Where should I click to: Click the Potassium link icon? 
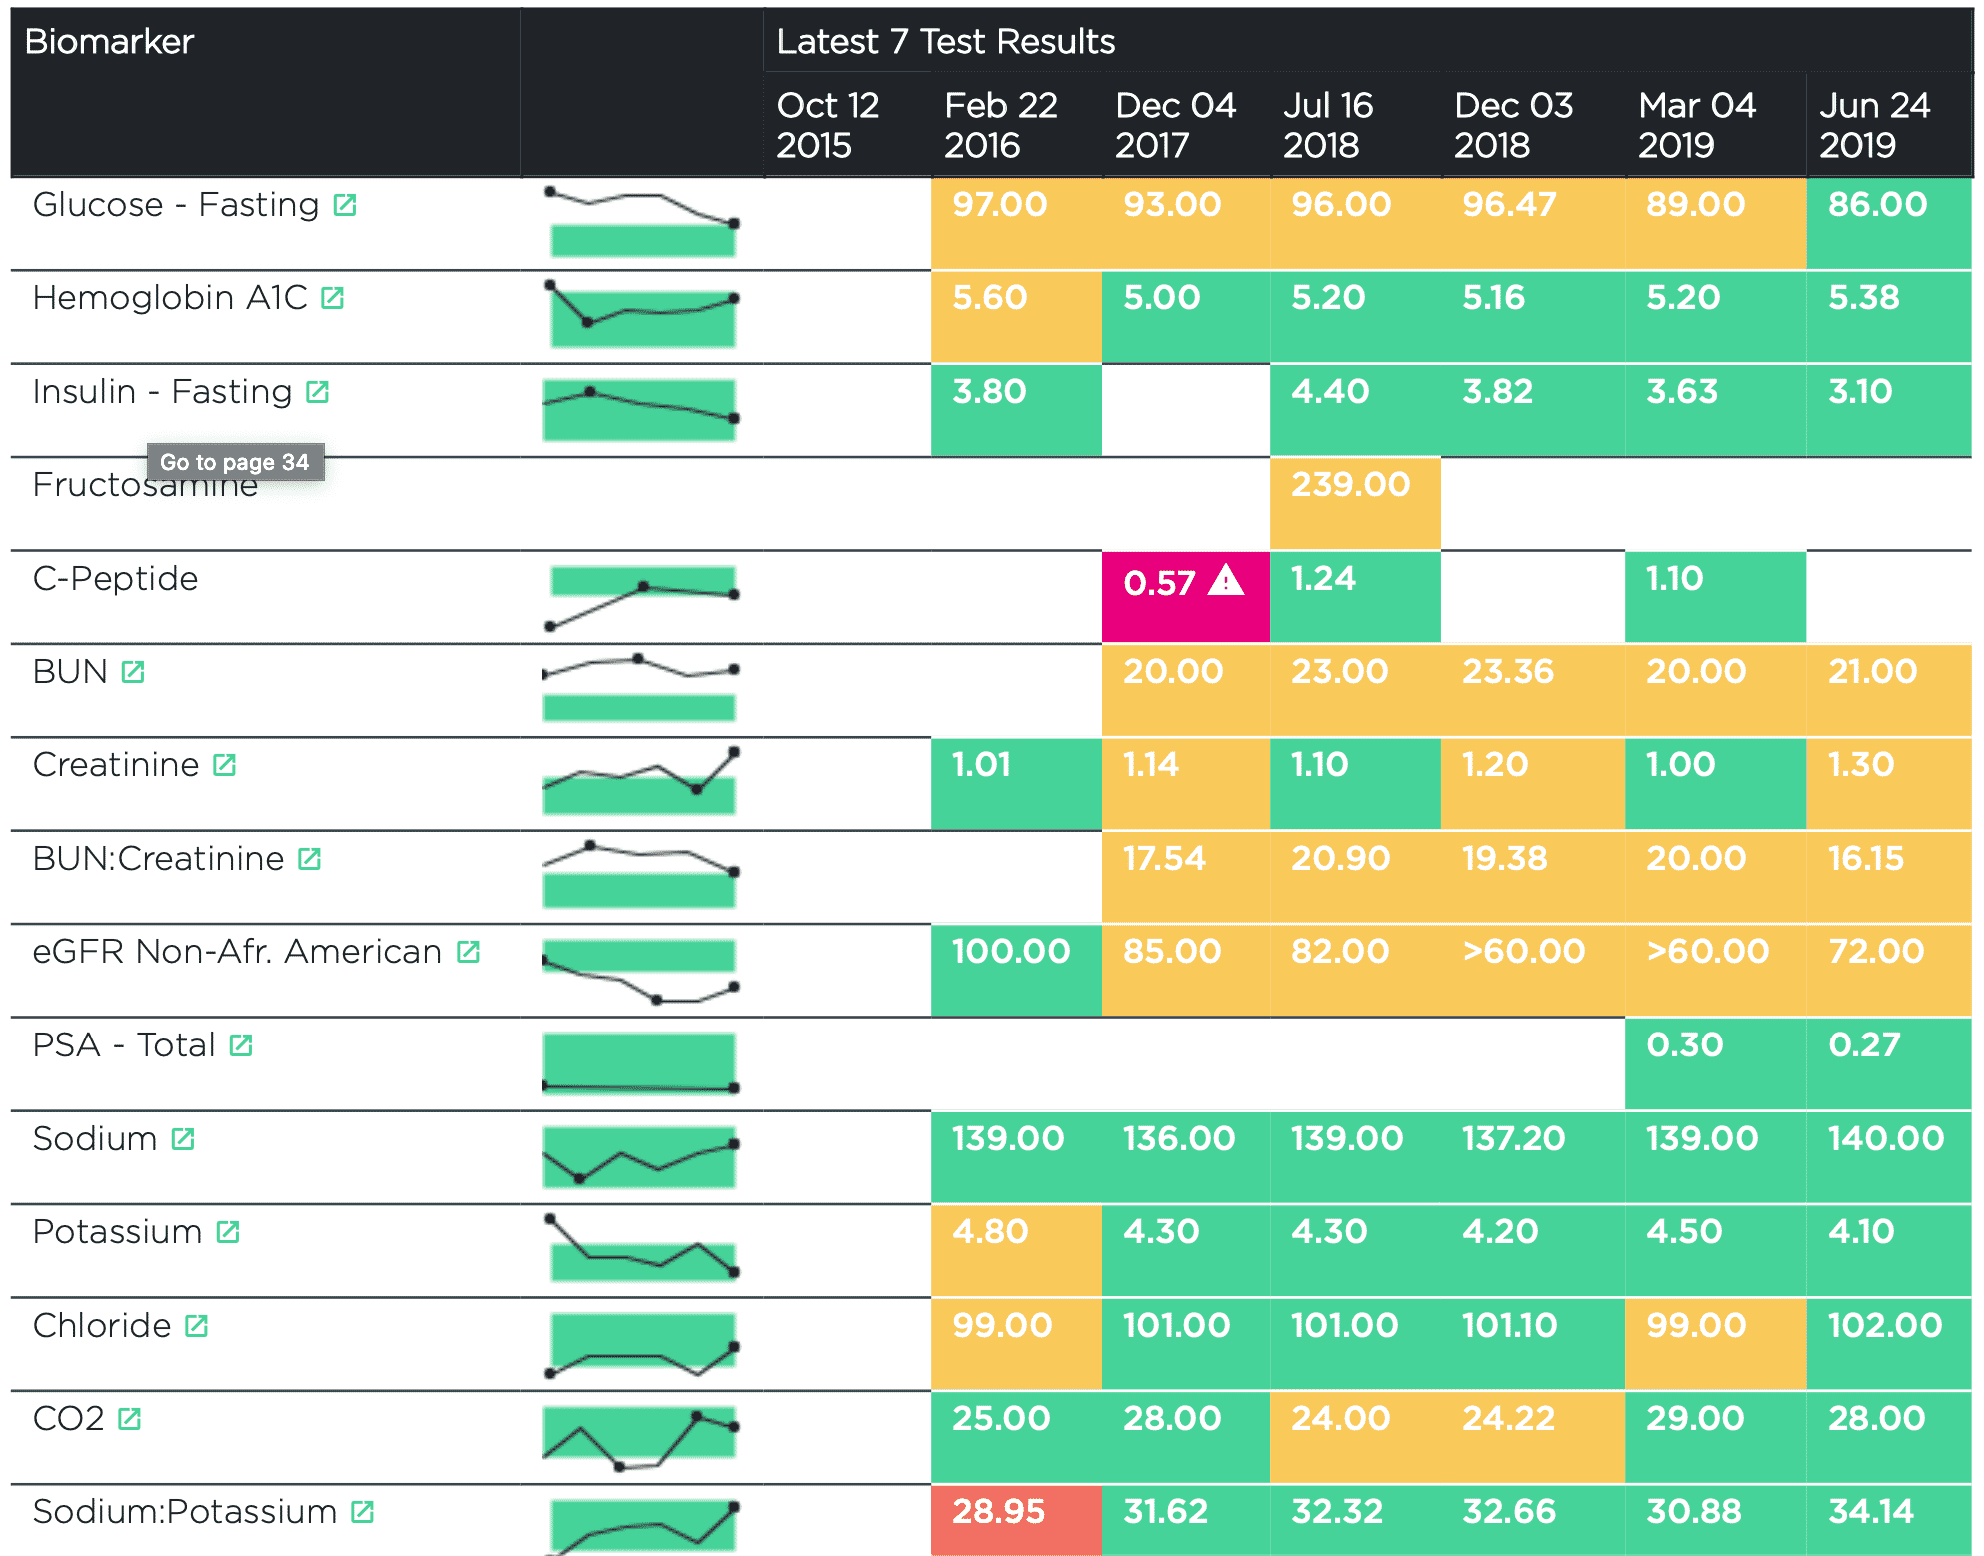click(x=228, y=1232)
